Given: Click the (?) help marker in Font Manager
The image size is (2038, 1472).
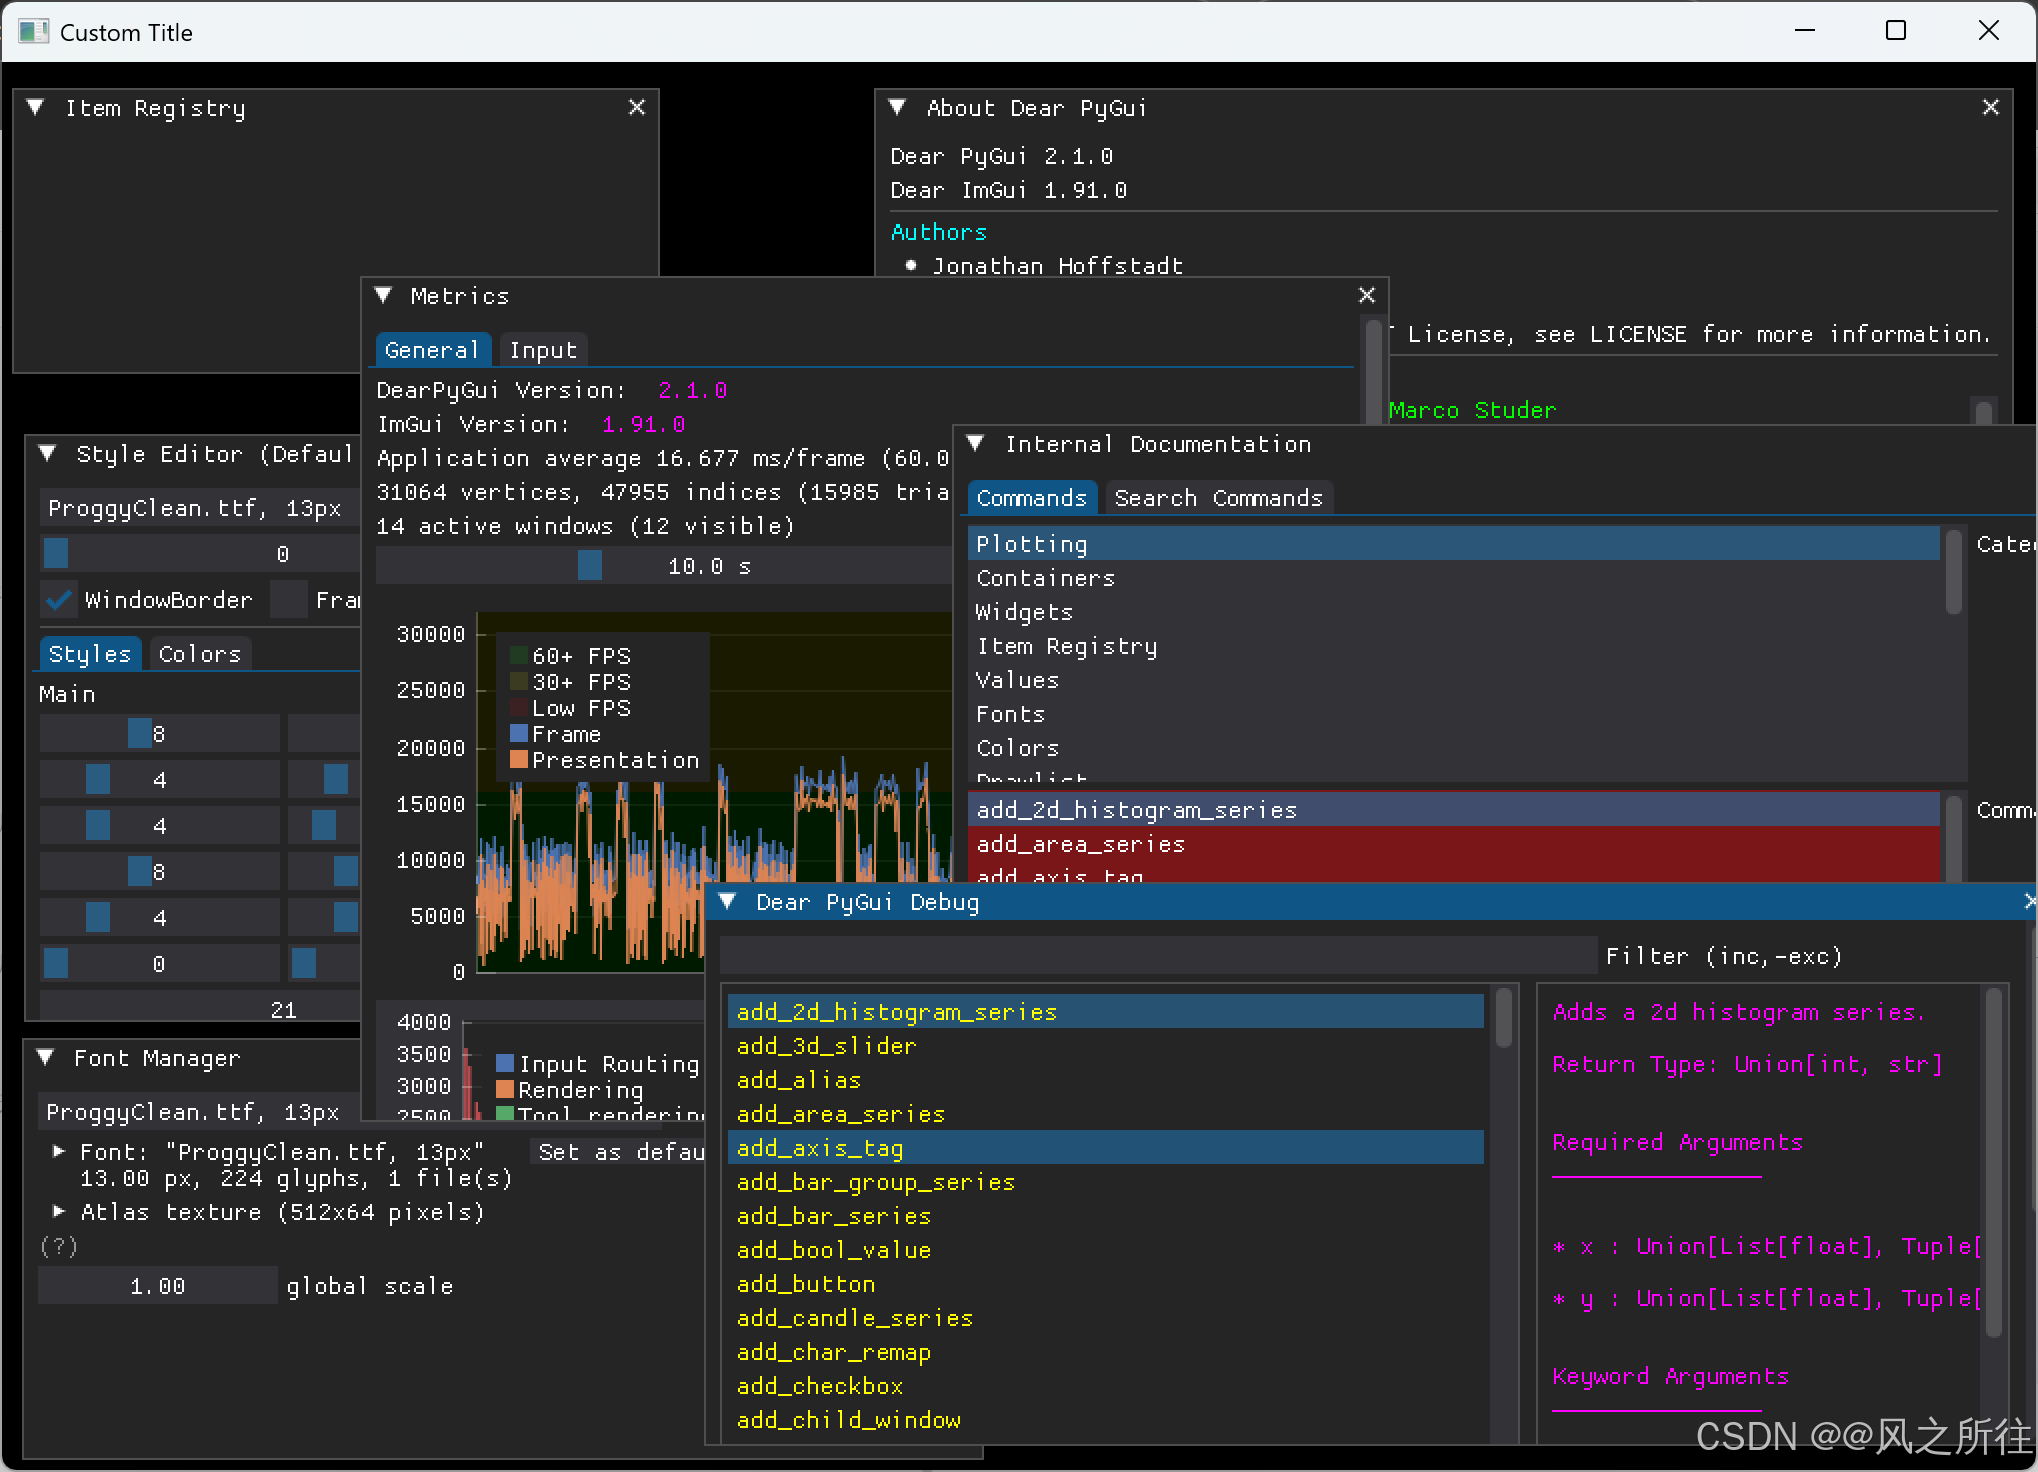Looking at the screenshot, I should tap(59, 1246).
